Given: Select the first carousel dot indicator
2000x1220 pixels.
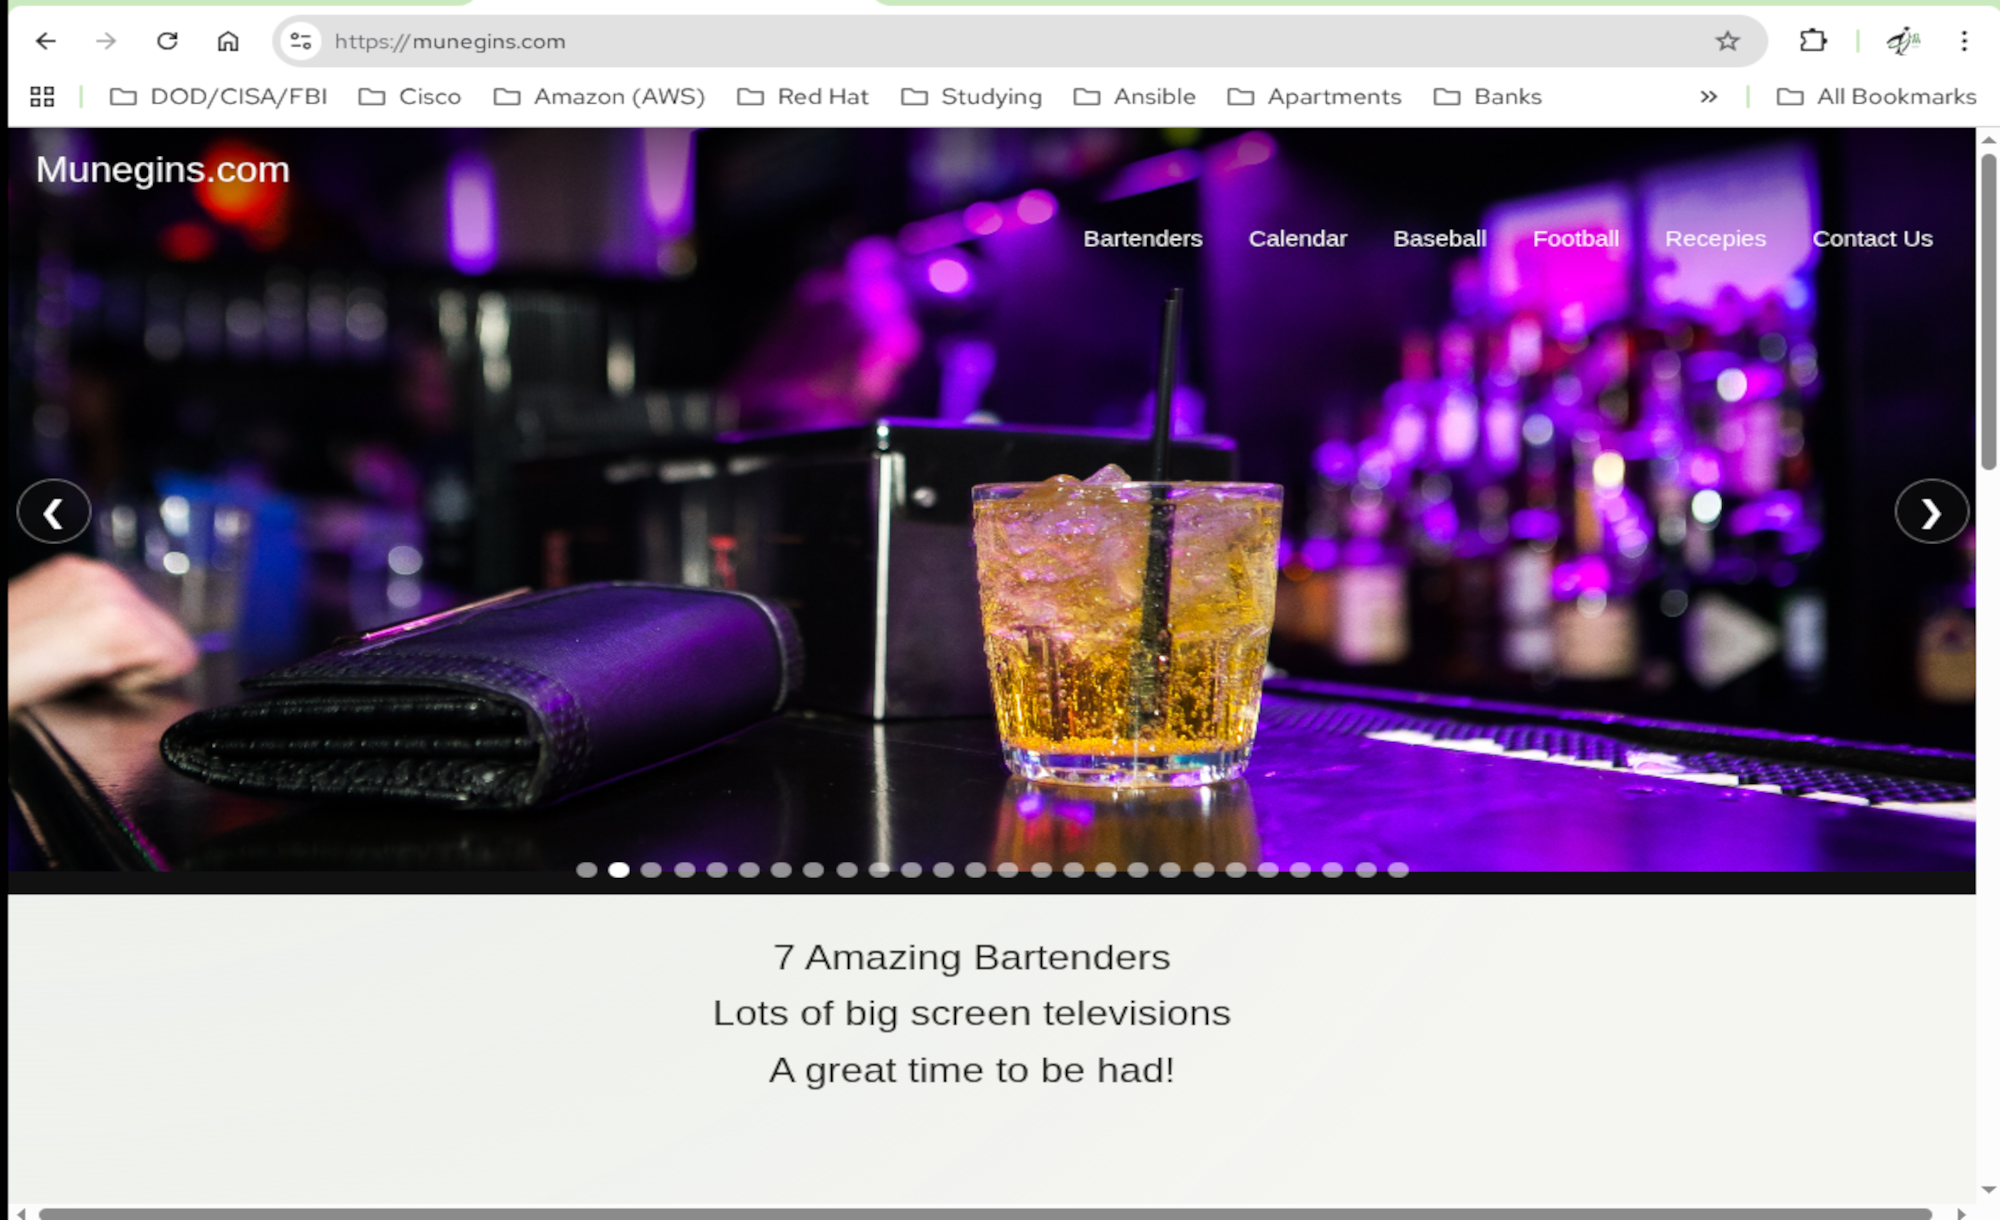Looking at the screenshot, I should point(587,870).
